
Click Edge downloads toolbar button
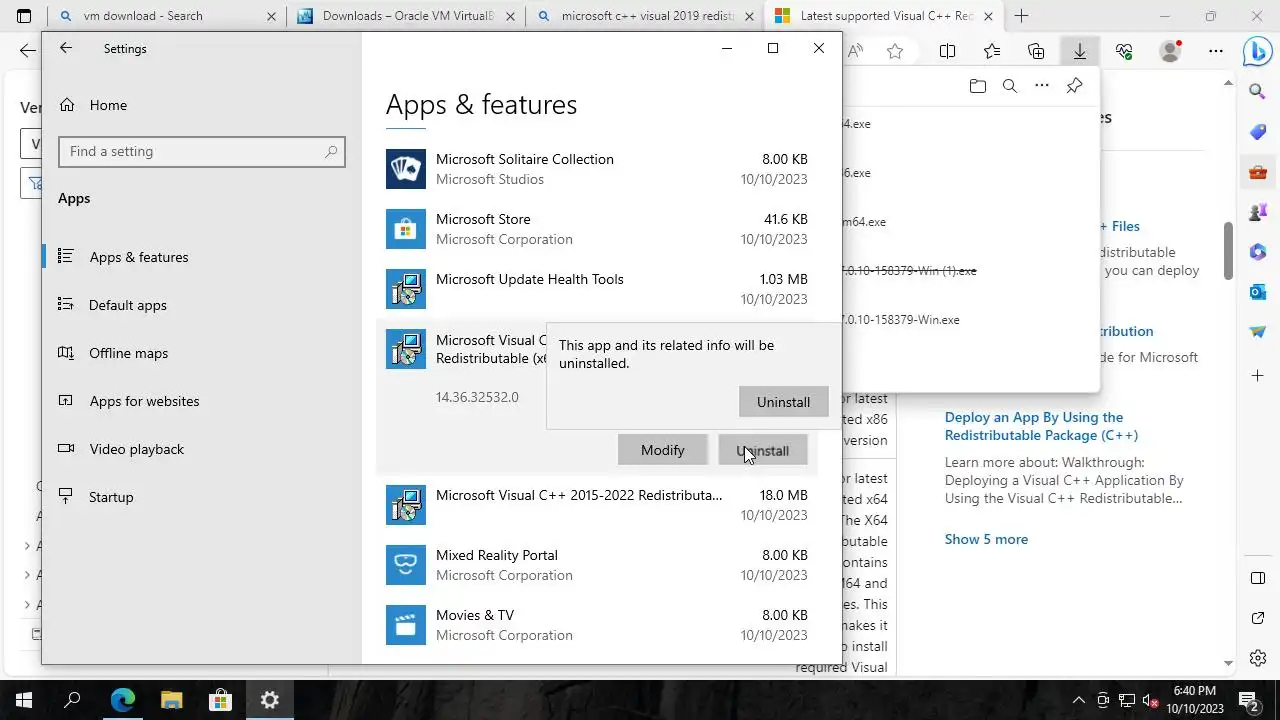[x=1080, y=51]
